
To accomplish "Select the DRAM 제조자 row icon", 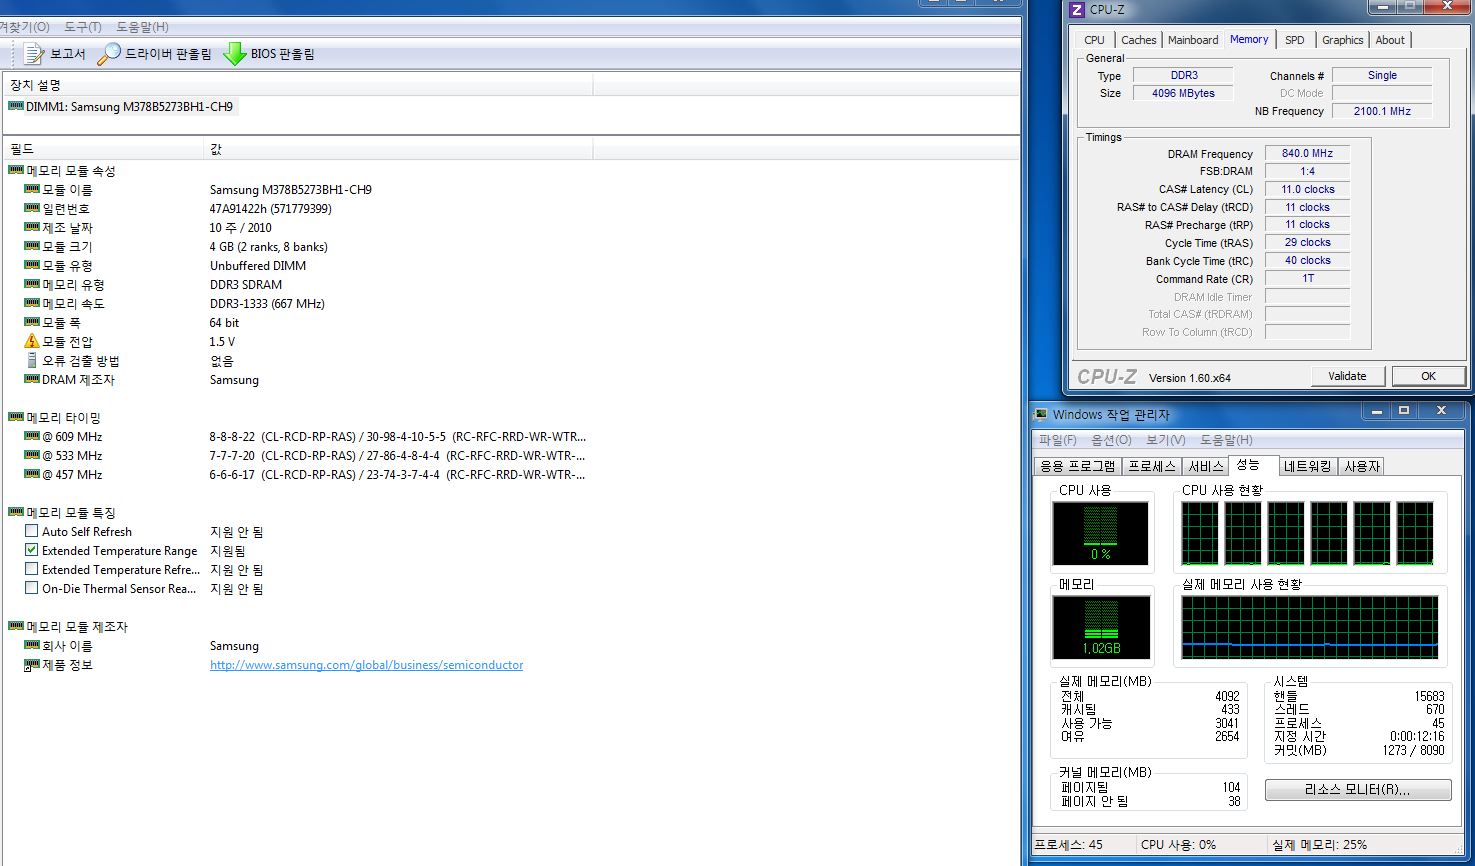I will coord(32,379).
